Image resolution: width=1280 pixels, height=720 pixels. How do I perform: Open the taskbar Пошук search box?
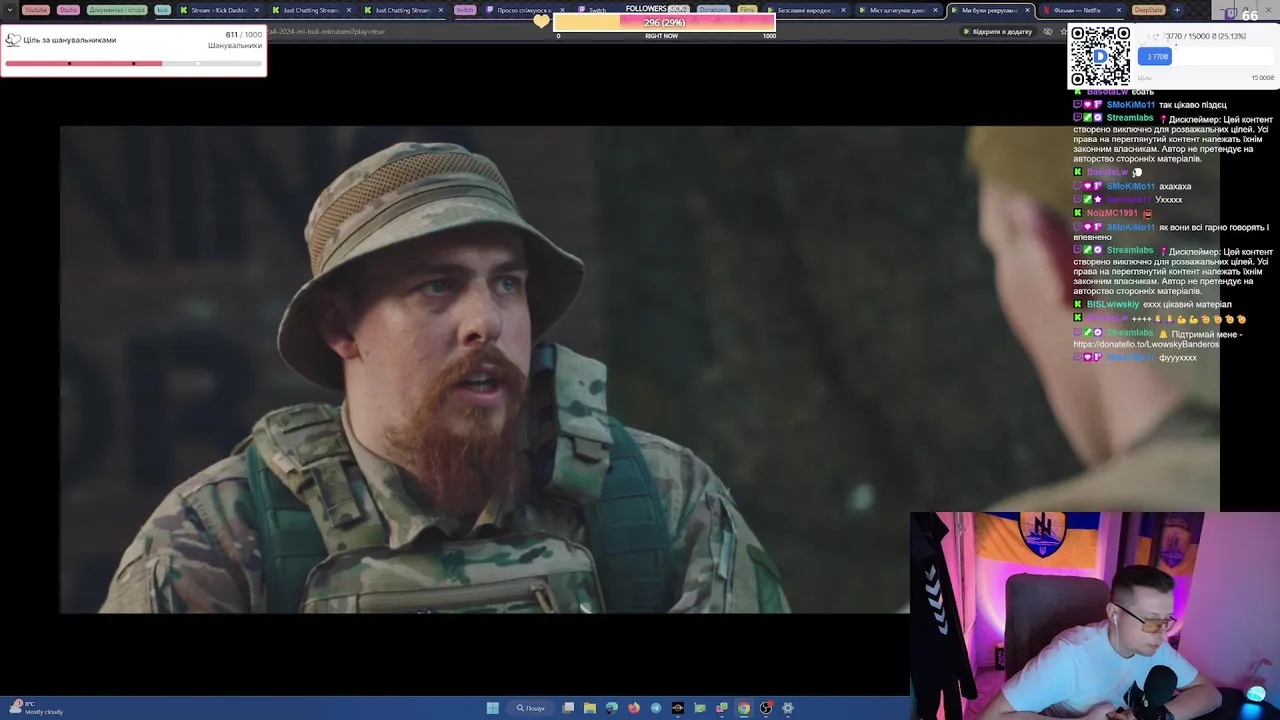[531, 708]
